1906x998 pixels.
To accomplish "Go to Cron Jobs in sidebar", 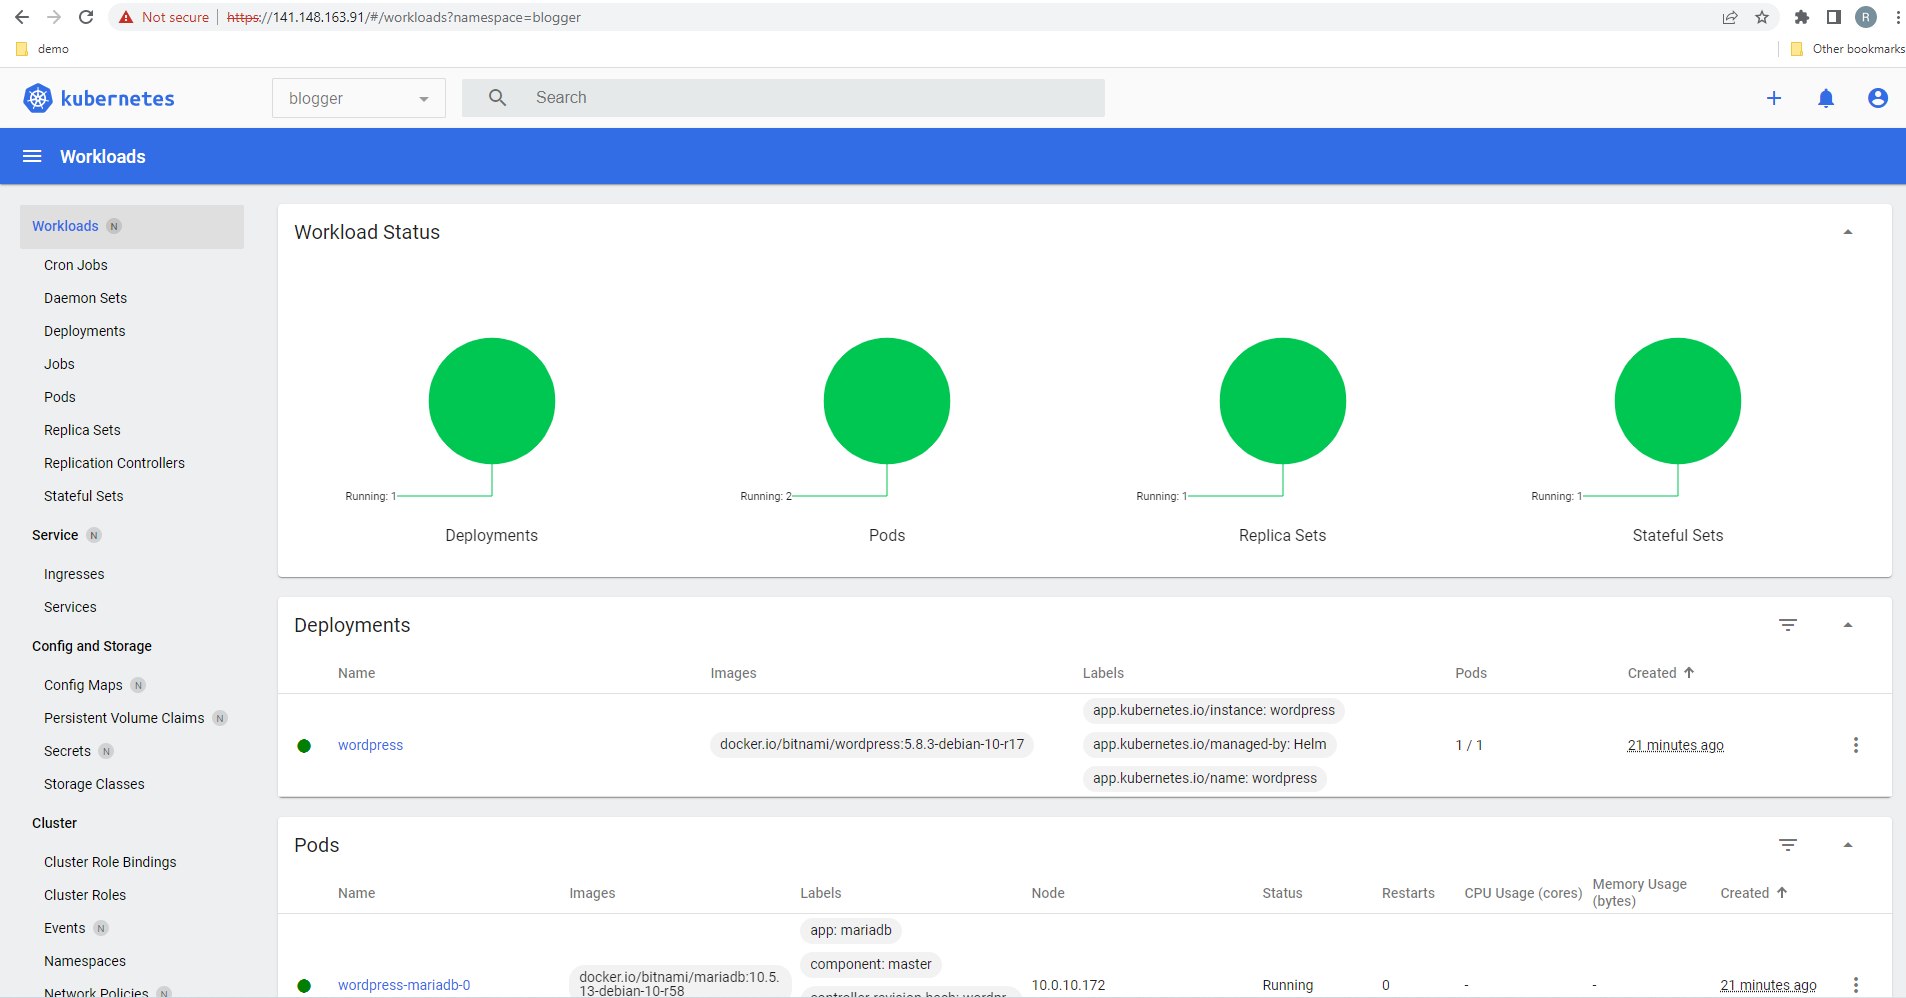I will coord(76,265).
